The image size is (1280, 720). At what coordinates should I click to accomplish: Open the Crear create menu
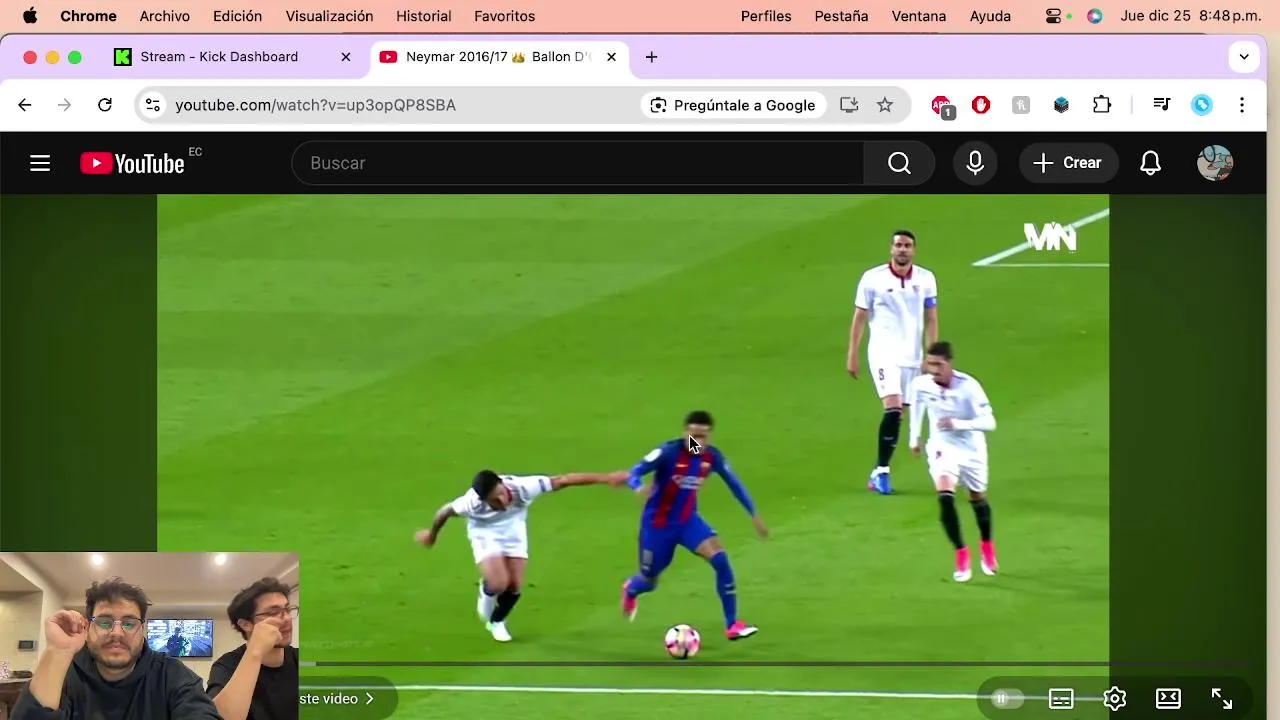click(x=1068, y=163)
